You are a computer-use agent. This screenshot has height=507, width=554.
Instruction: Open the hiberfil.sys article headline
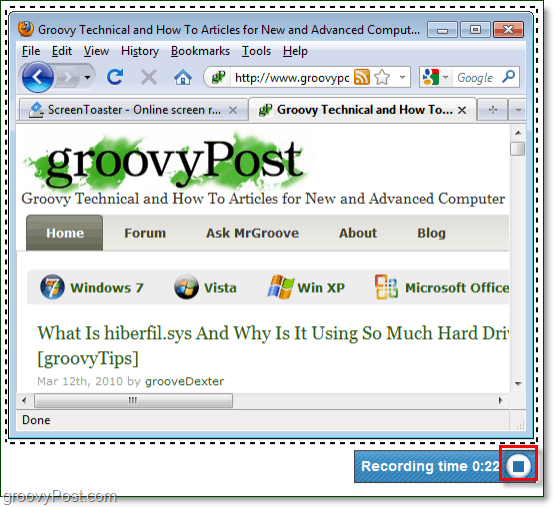(273, 346)
